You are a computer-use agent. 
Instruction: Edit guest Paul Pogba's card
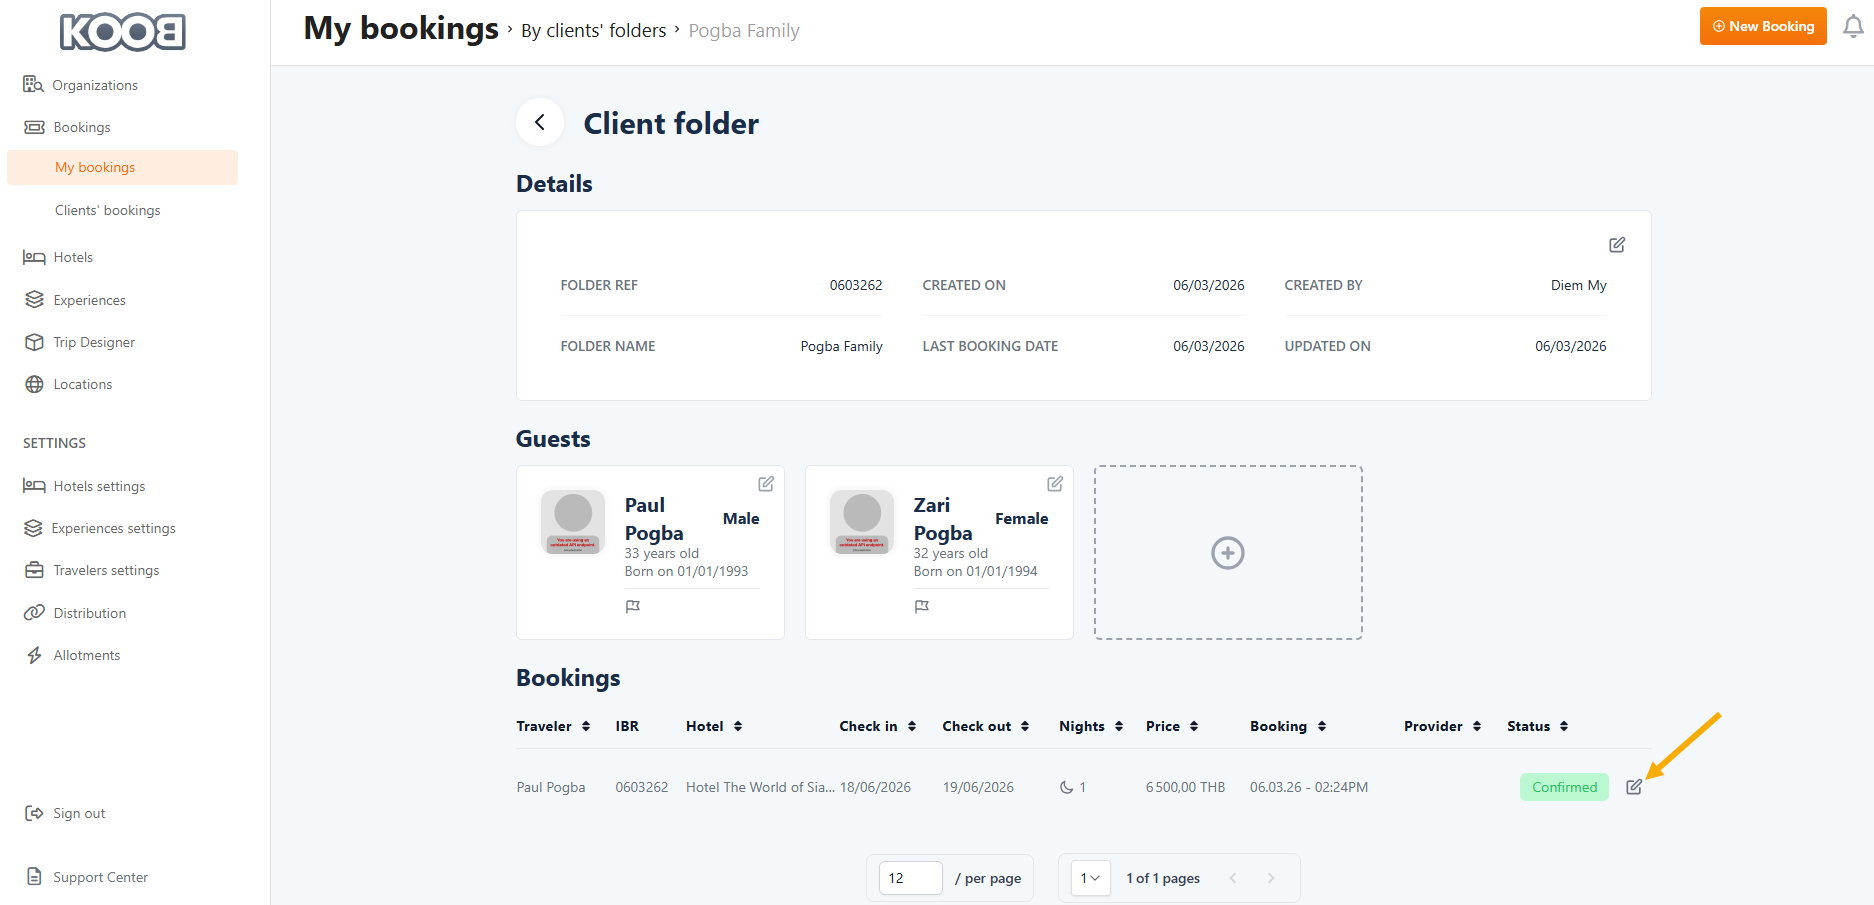click(x=766, y=484)
